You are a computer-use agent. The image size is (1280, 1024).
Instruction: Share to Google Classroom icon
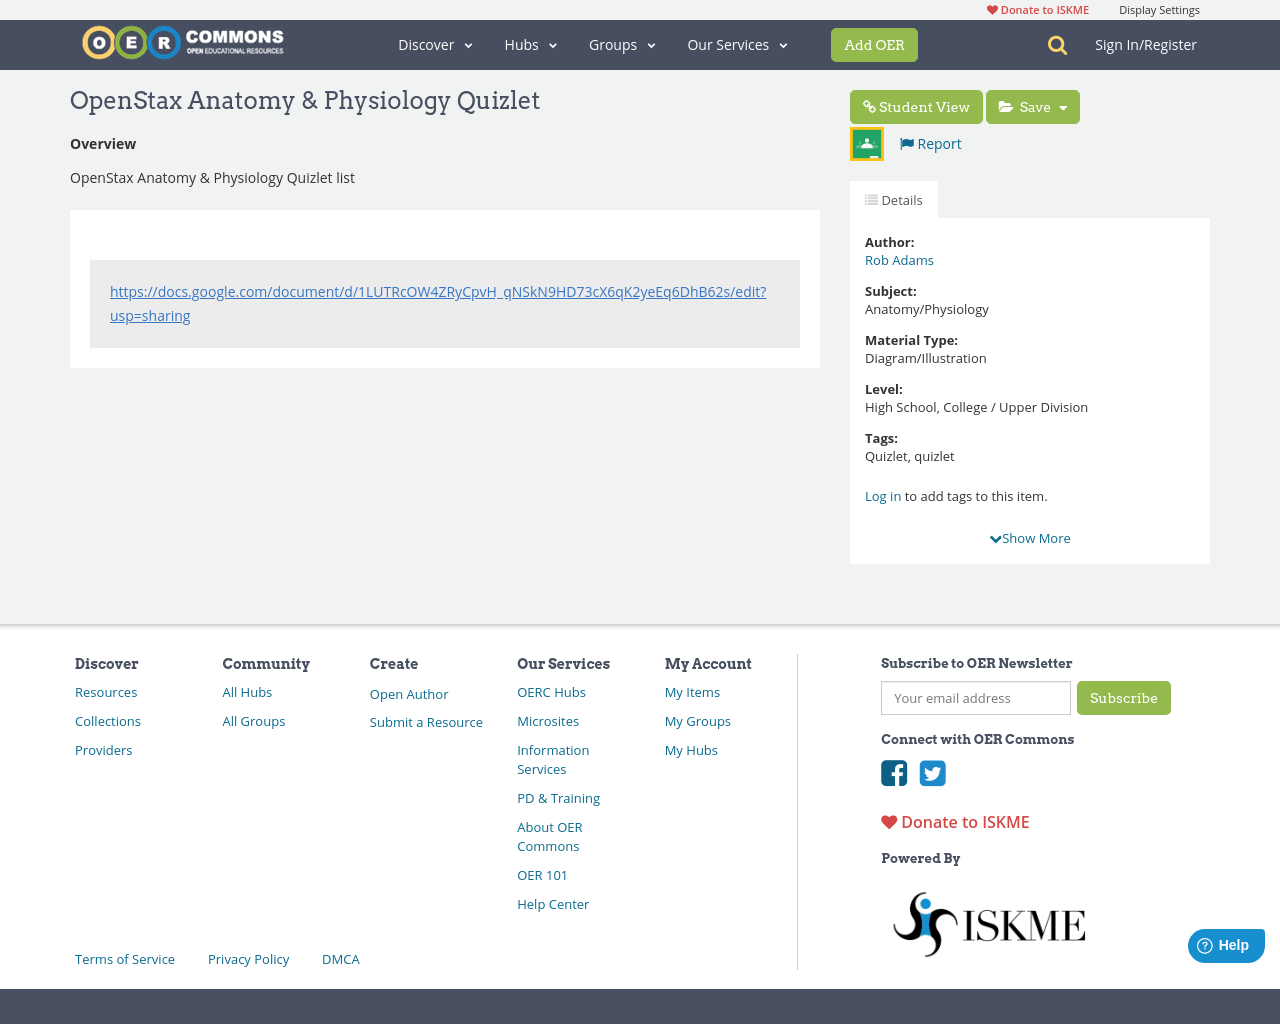pyautogui.click(x=867, y=144)
